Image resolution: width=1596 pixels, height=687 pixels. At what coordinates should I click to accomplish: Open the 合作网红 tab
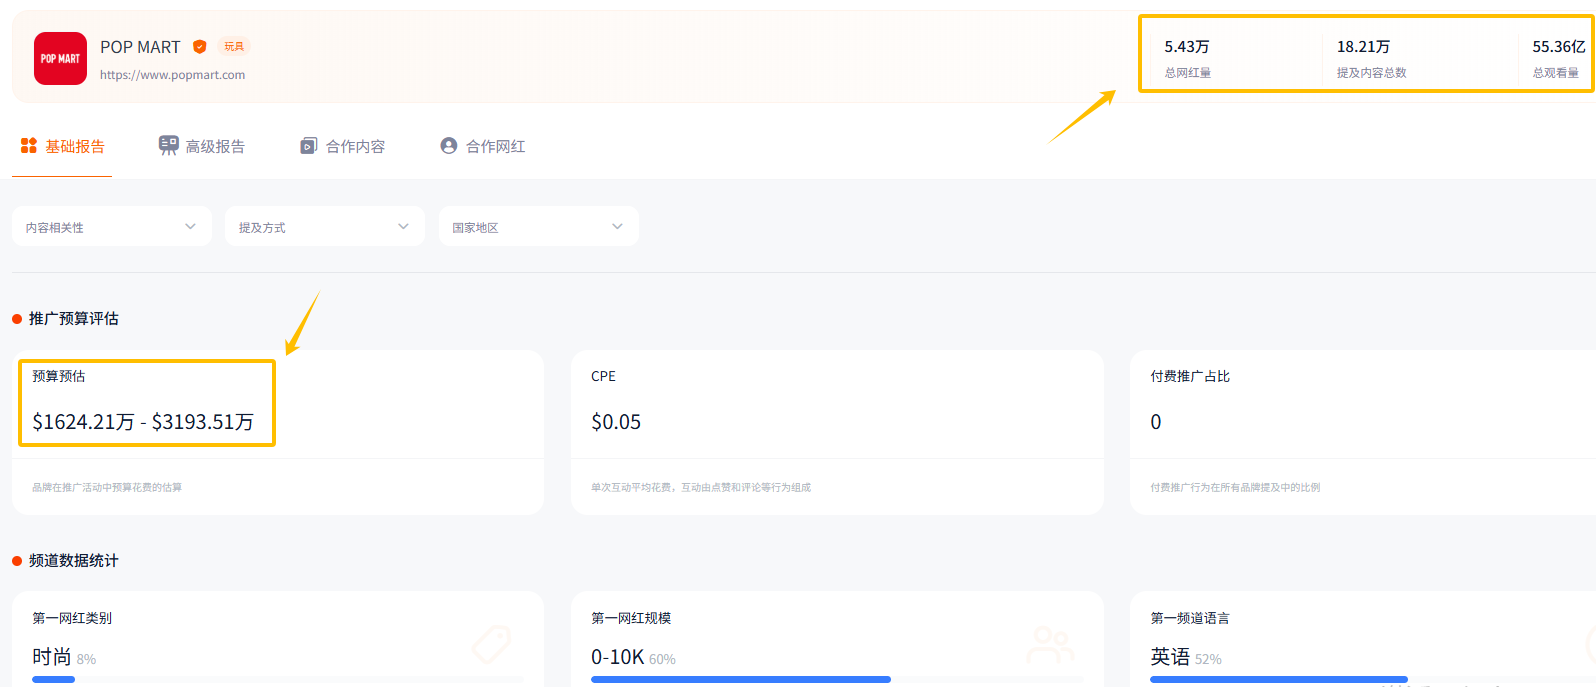click(494, 146)
